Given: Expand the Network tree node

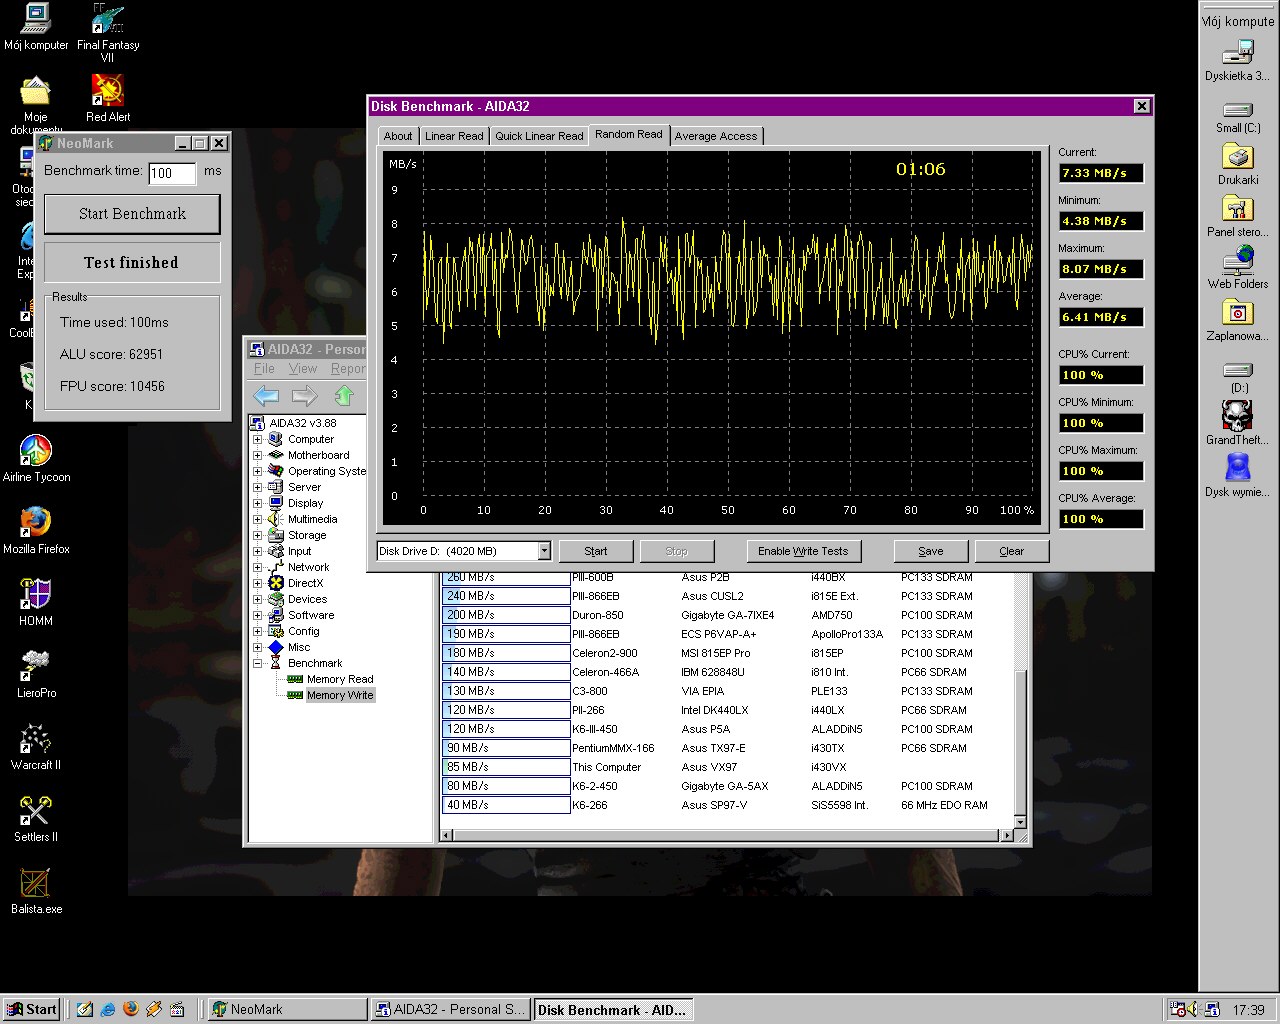Looking at the screenshot, I should 257,567.
